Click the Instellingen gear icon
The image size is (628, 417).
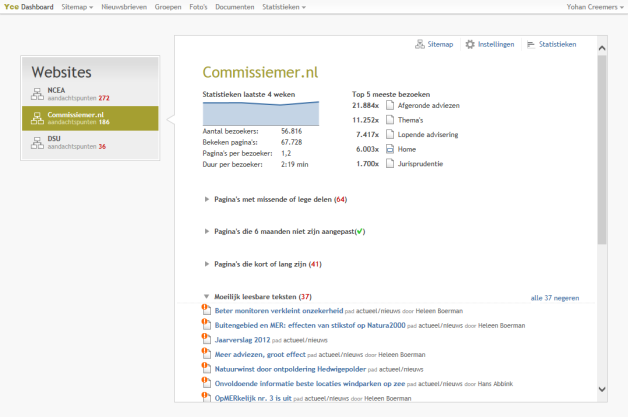(470, 44)
